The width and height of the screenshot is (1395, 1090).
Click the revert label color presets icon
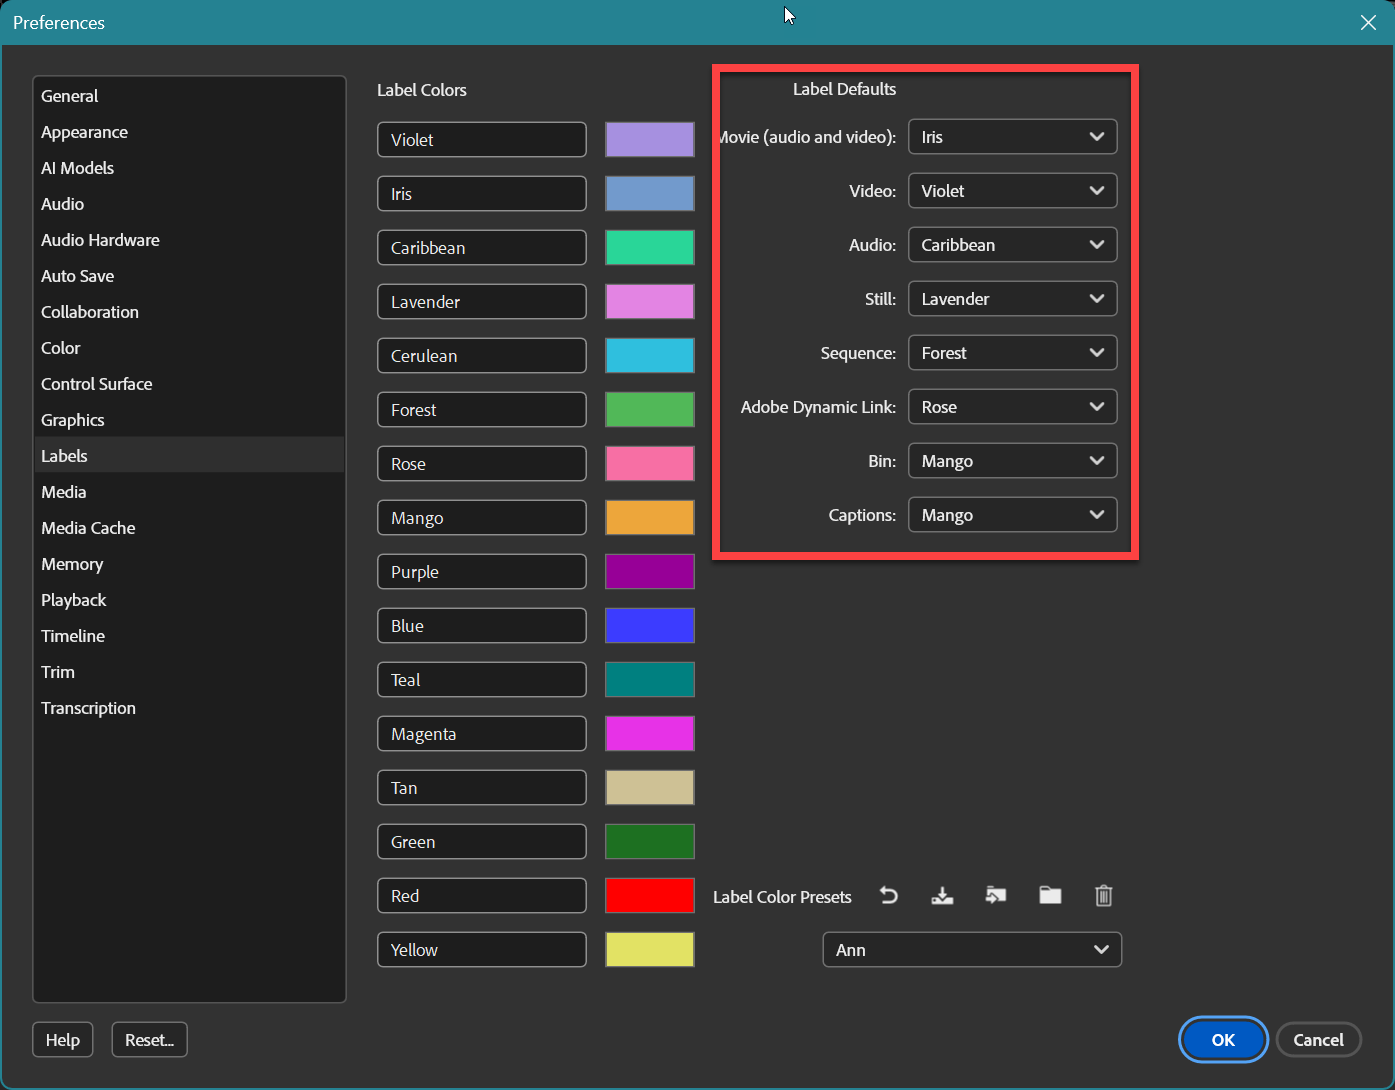889,896
